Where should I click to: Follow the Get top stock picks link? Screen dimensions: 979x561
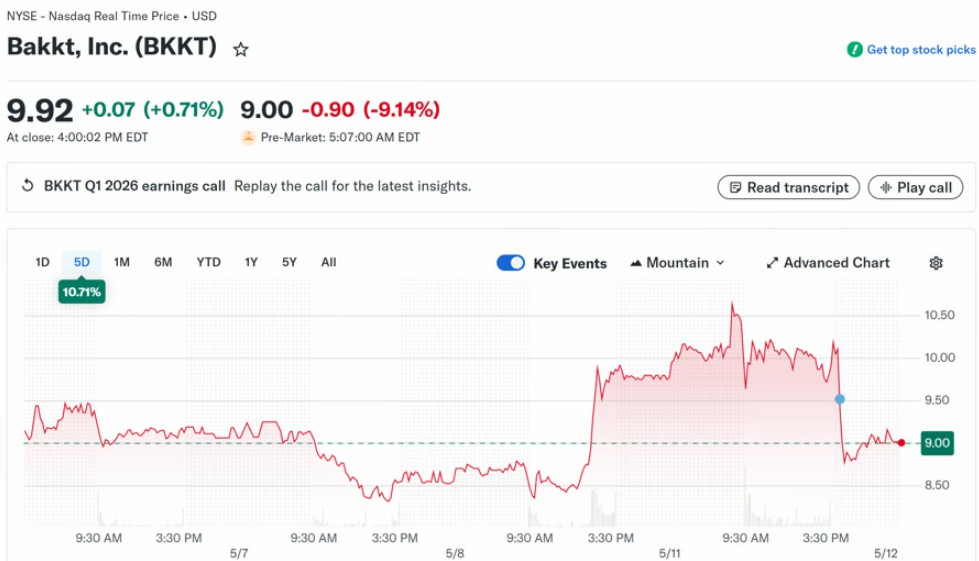click(921, 50)
